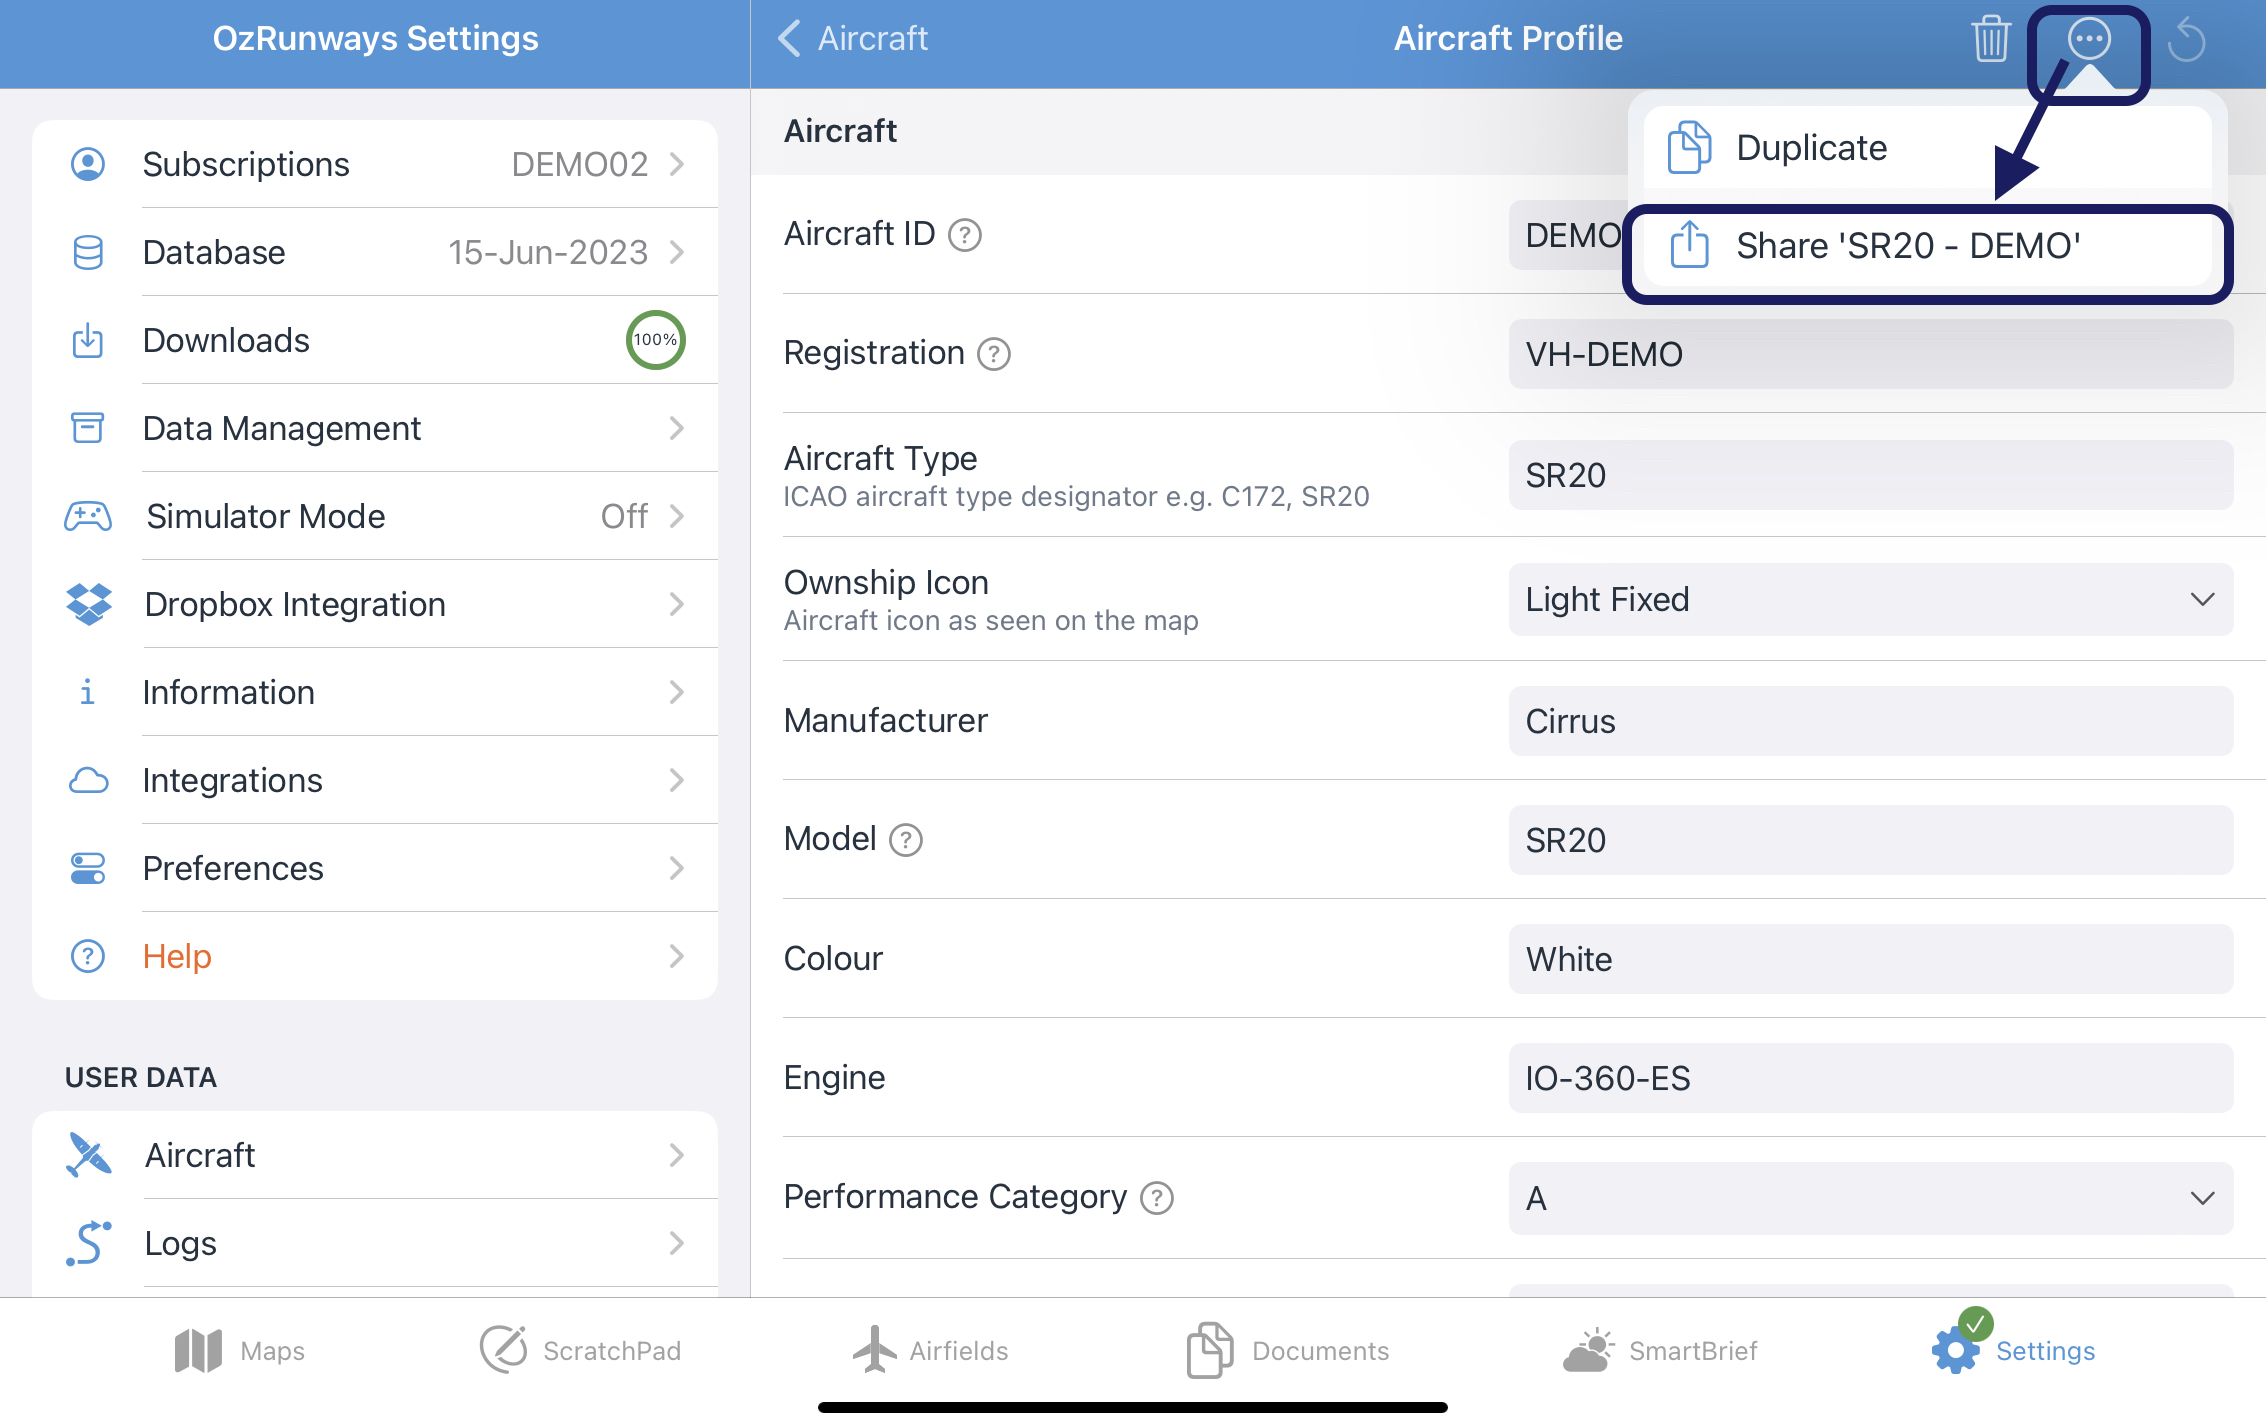The width and height of the screenshot is (2266, 1428).
Task: Edit the Aircraft Type field
Action: [x=1870, y=475]
